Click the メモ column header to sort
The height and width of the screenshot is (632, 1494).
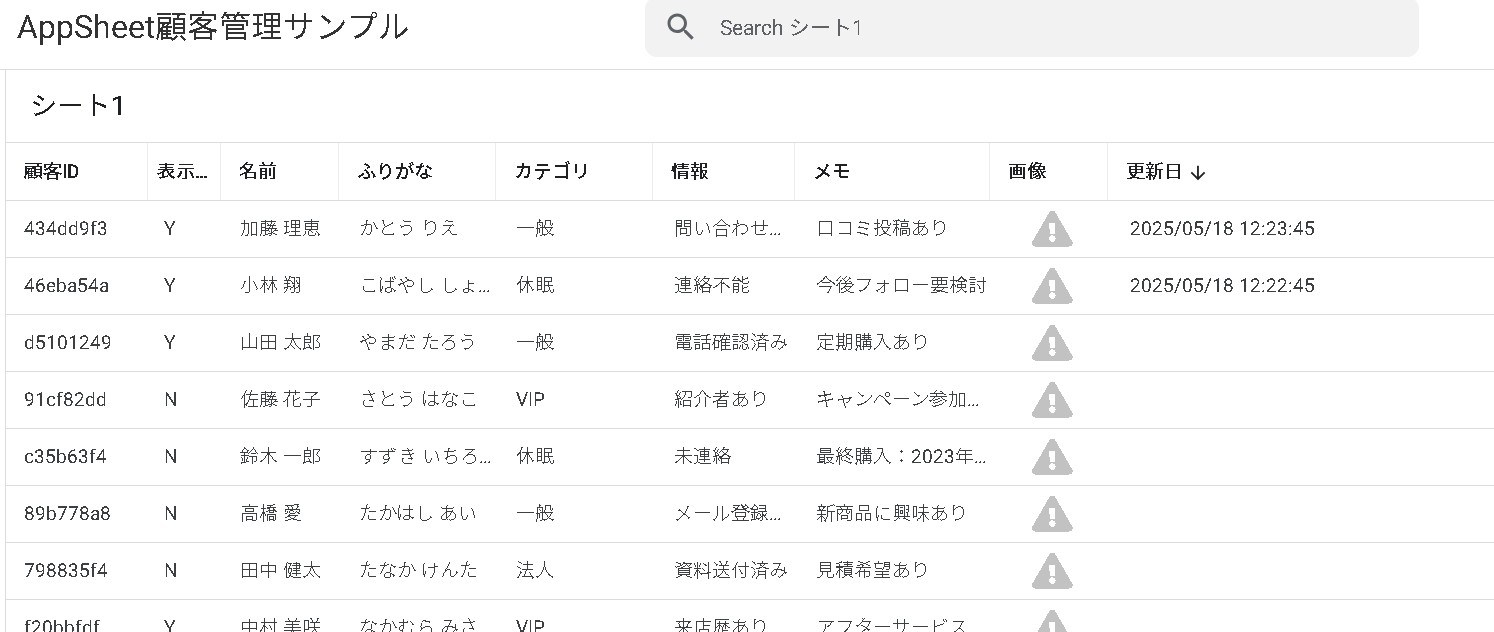point(830,171)
